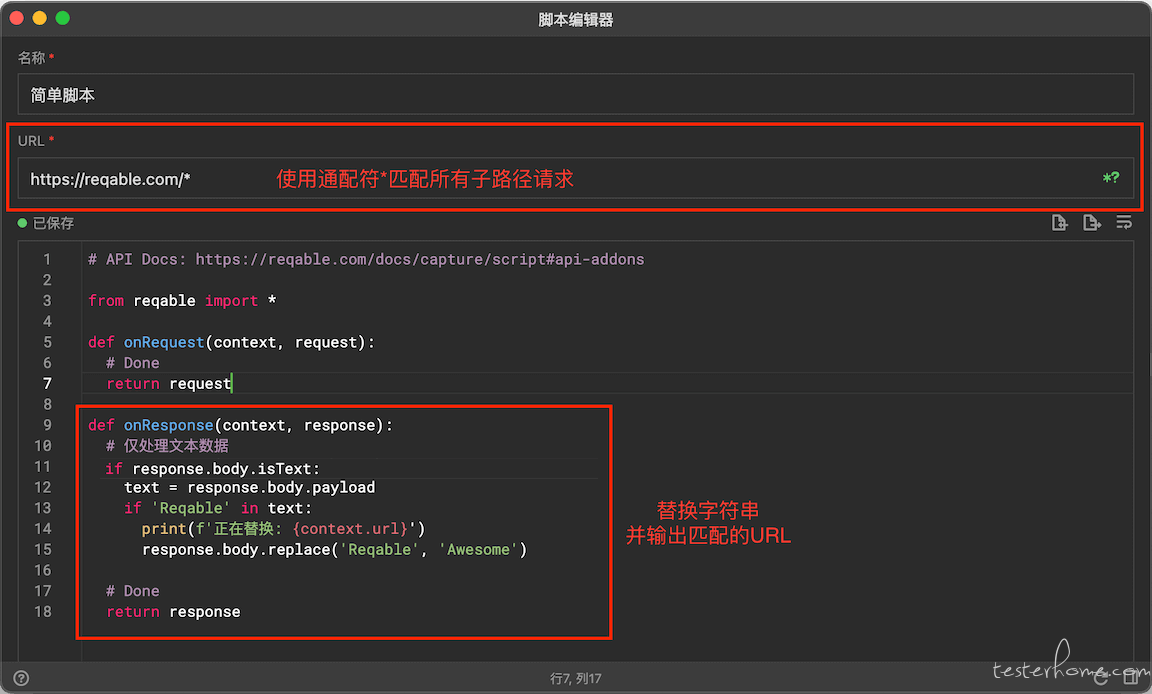Click the export script file icon
This screenshot has width=1152, height=694.
coord(1092,223)
